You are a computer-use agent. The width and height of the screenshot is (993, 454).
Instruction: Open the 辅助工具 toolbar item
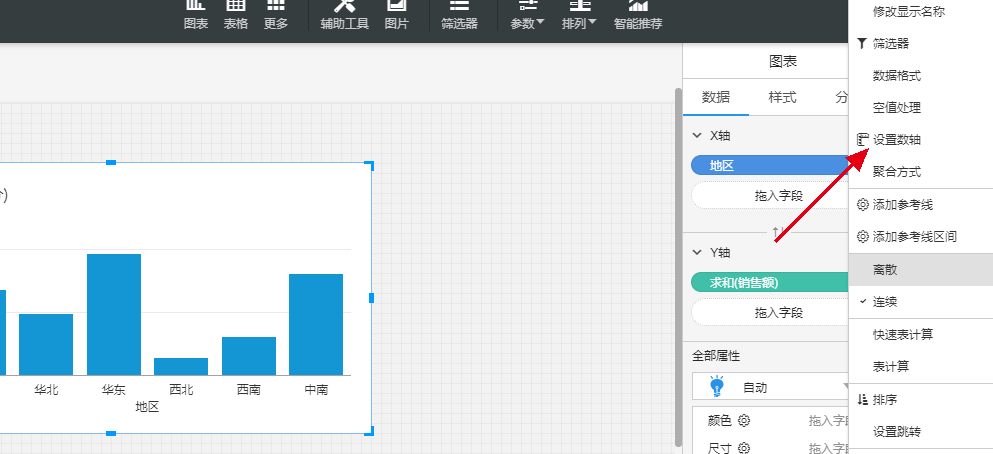click(x=345, y=16)
